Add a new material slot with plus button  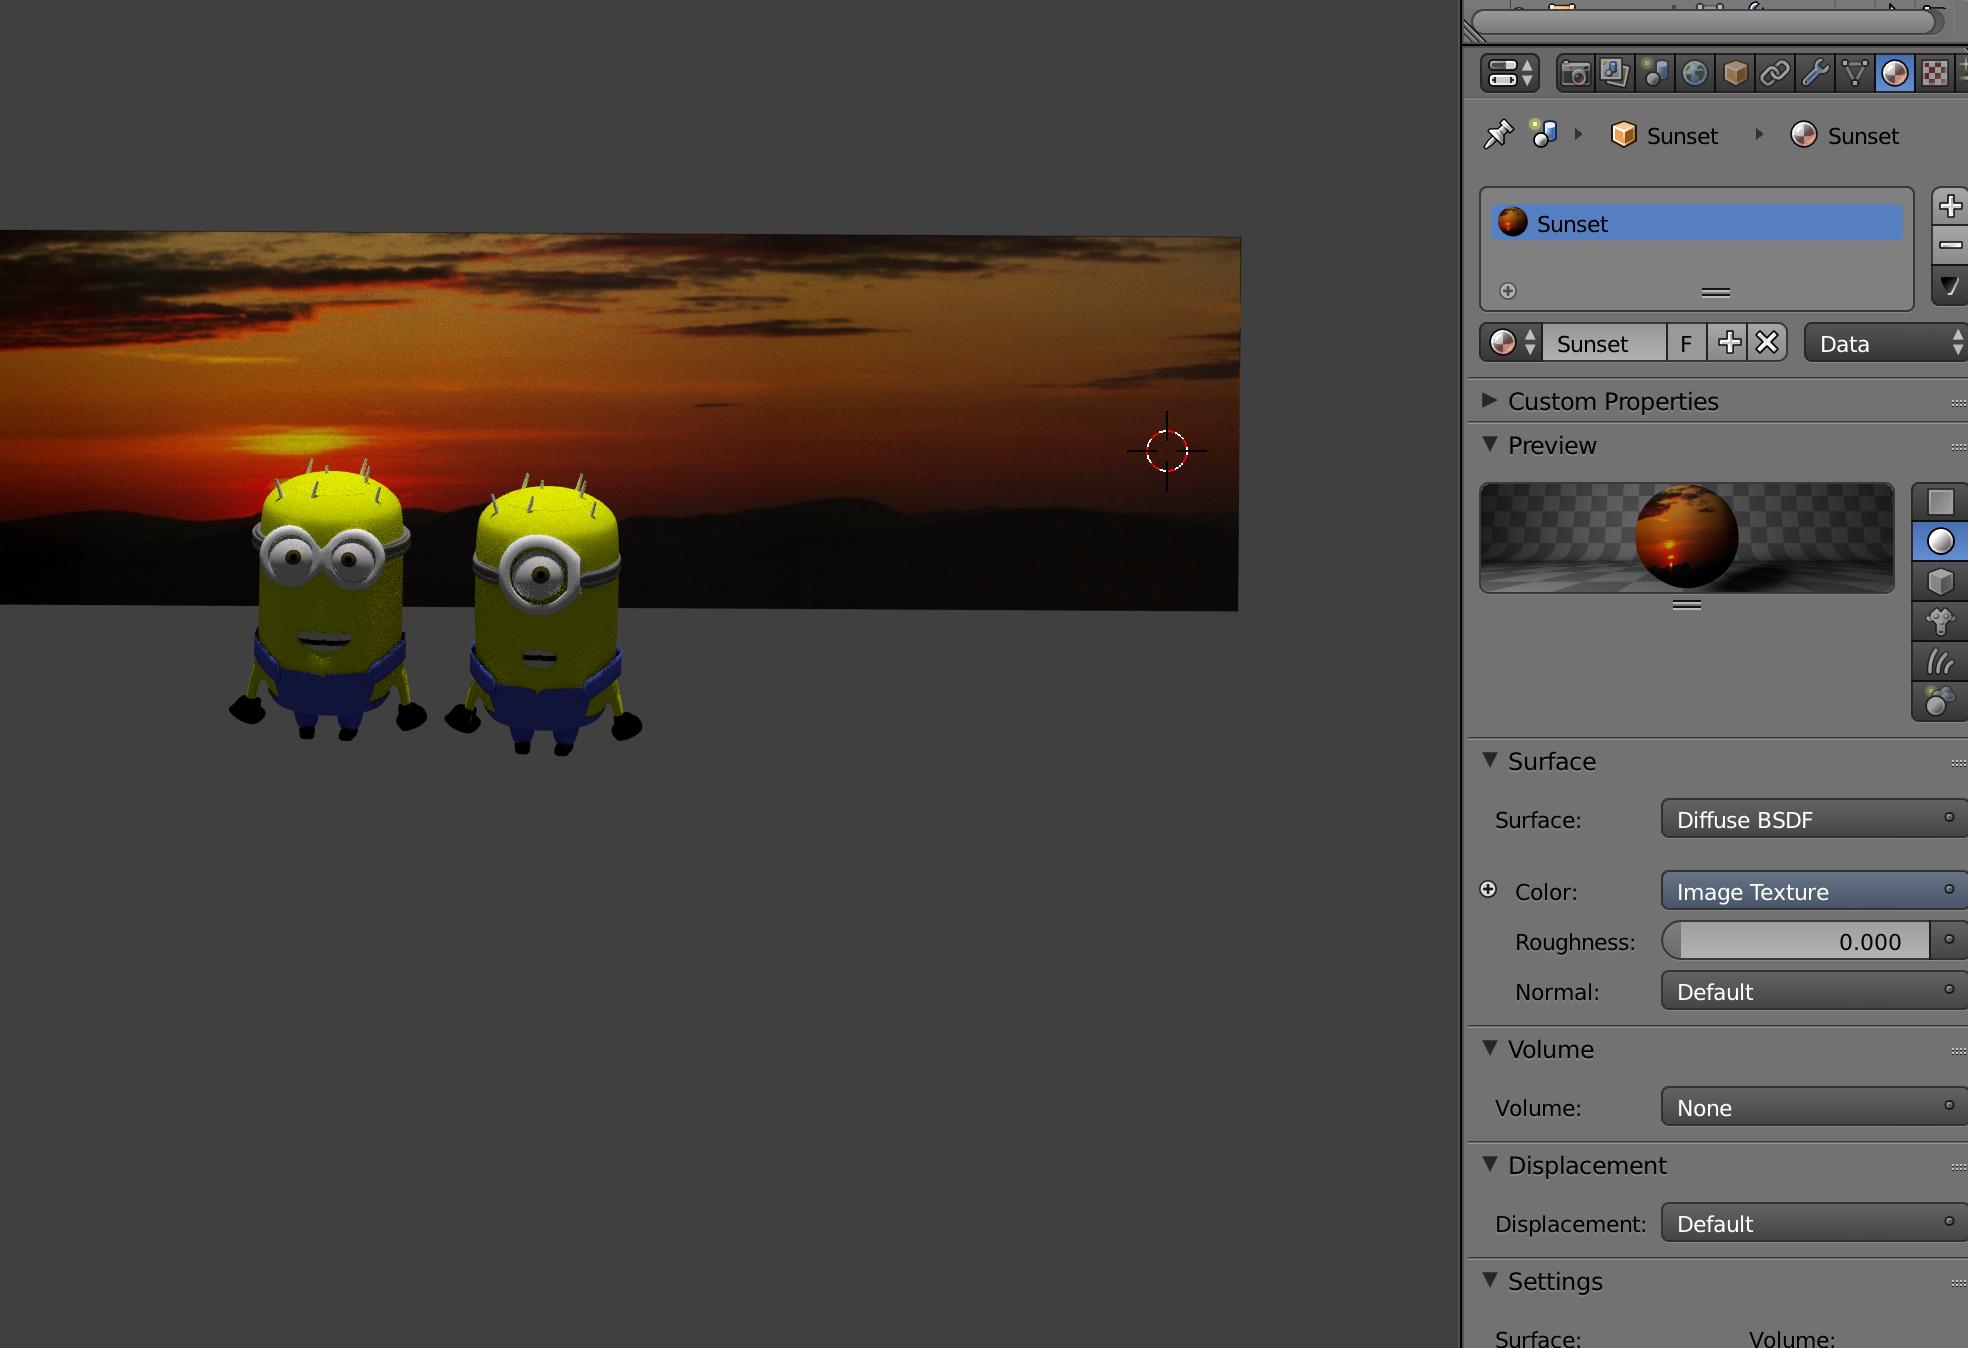(1950, 206)
